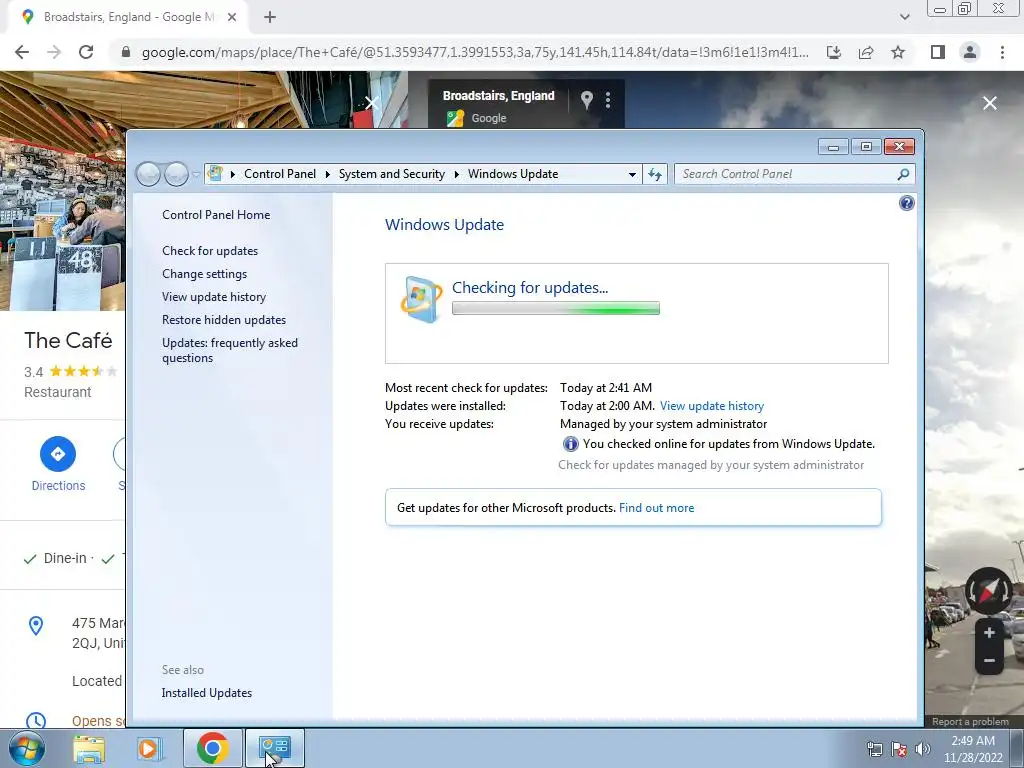Close the Broadstairs Google Maps tab

(232, 17)
